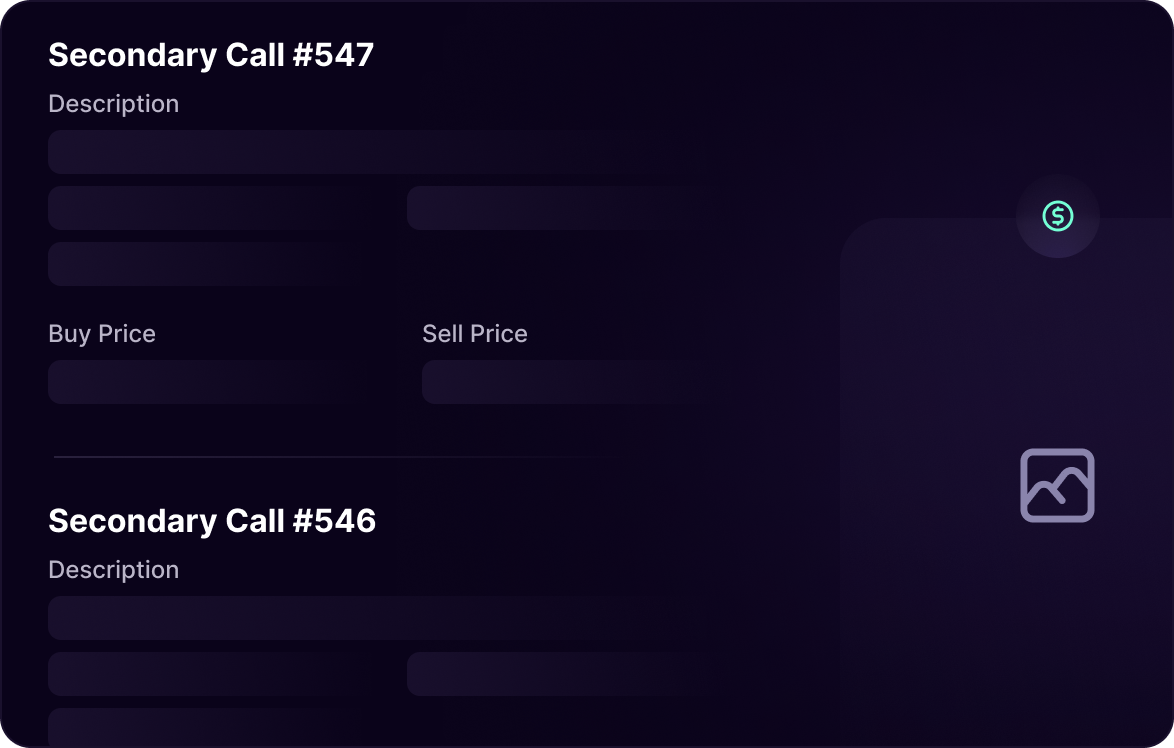Viewport: 1174px width, 748px height.
Task: Click the divider line between the two calls
Action: pyautogui.click(x=330, y=455)
